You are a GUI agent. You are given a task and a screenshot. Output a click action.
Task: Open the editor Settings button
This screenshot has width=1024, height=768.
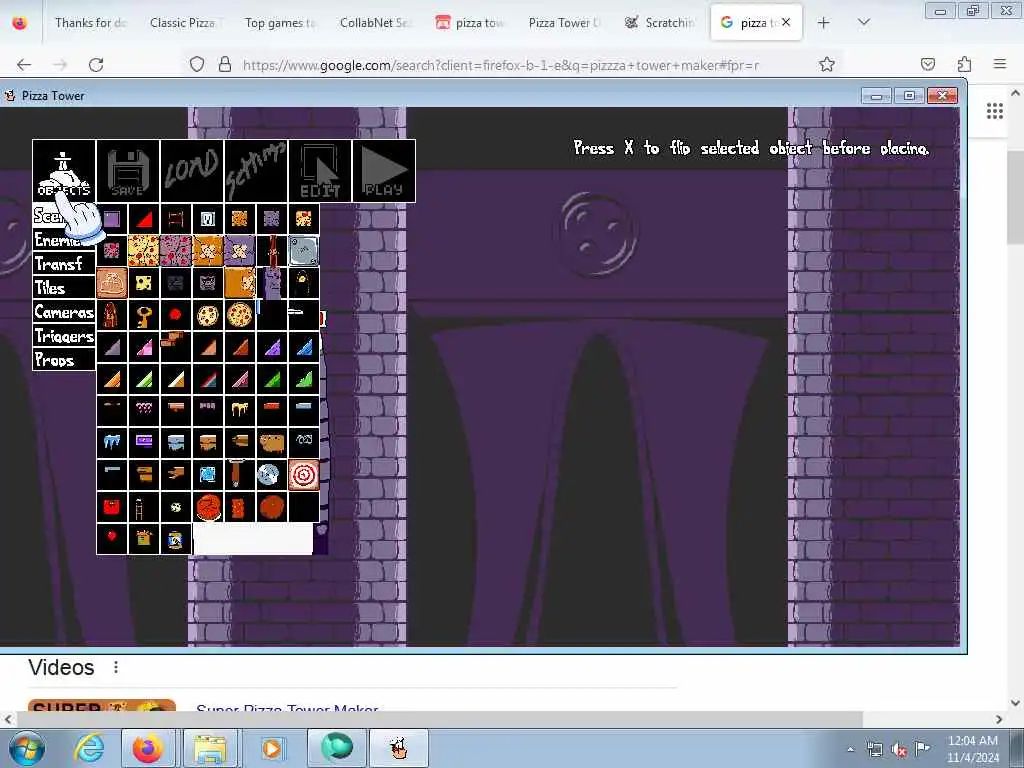click(256, 171)
